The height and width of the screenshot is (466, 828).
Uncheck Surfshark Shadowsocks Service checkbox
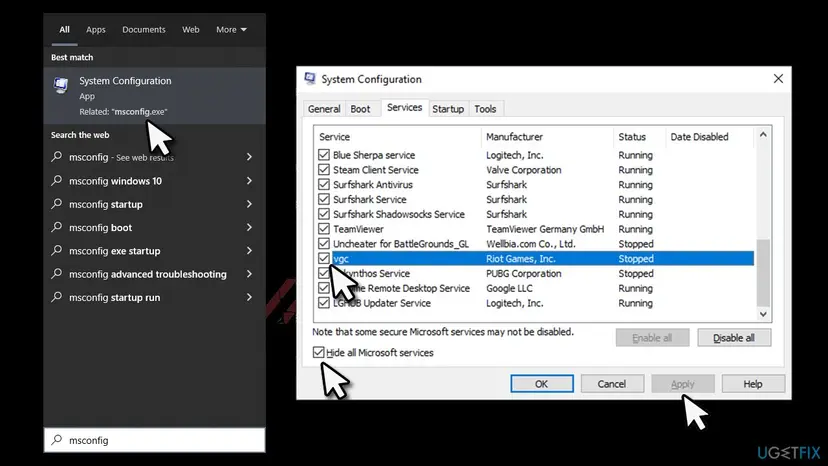[x=324, y=214]
